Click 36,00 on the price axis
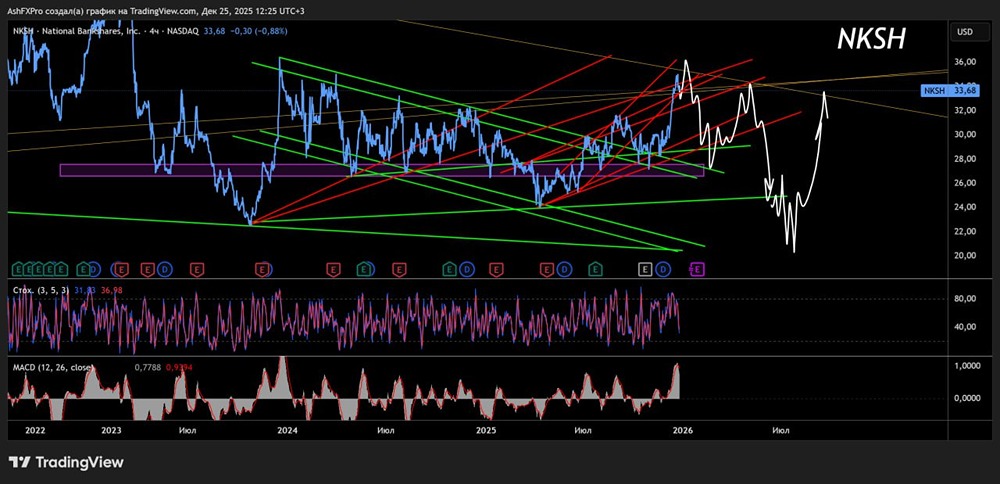The height and width of the screenshot is (484, 1000). point(966,62)
